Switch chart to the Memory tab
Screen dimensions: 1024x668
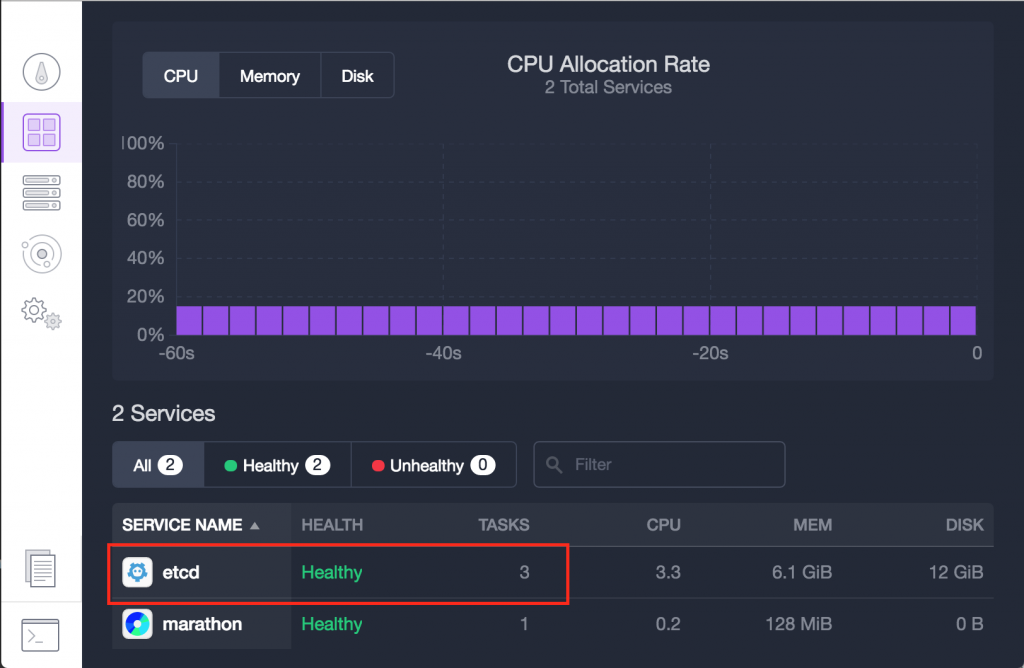270,76
